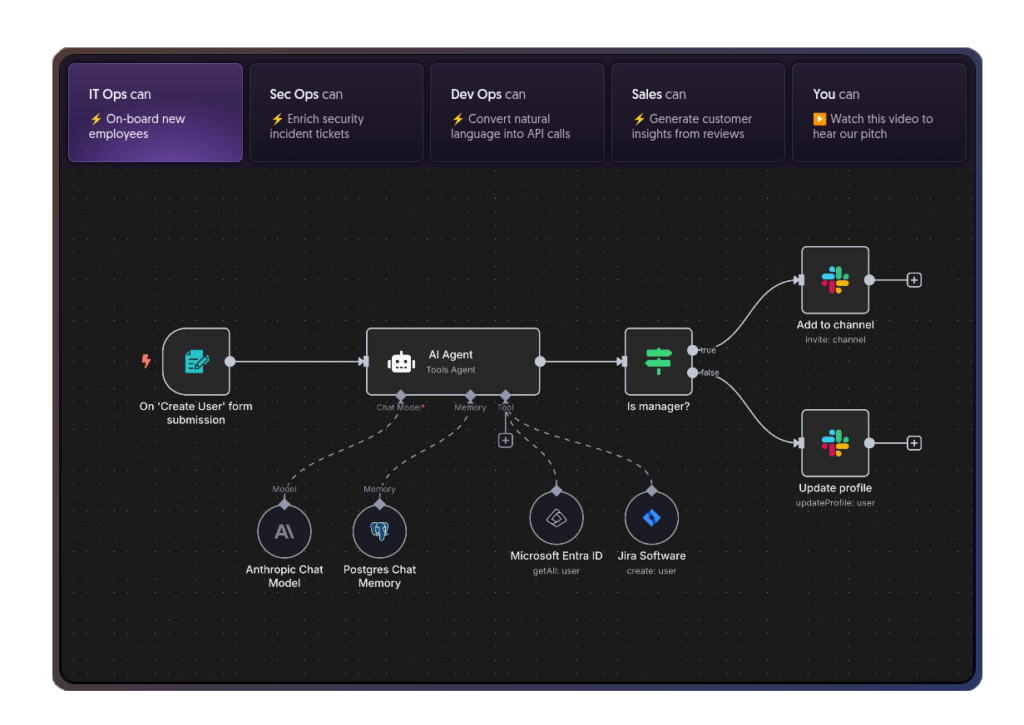Open the Microsoft Entra ID node

click(x=556, y=517)
